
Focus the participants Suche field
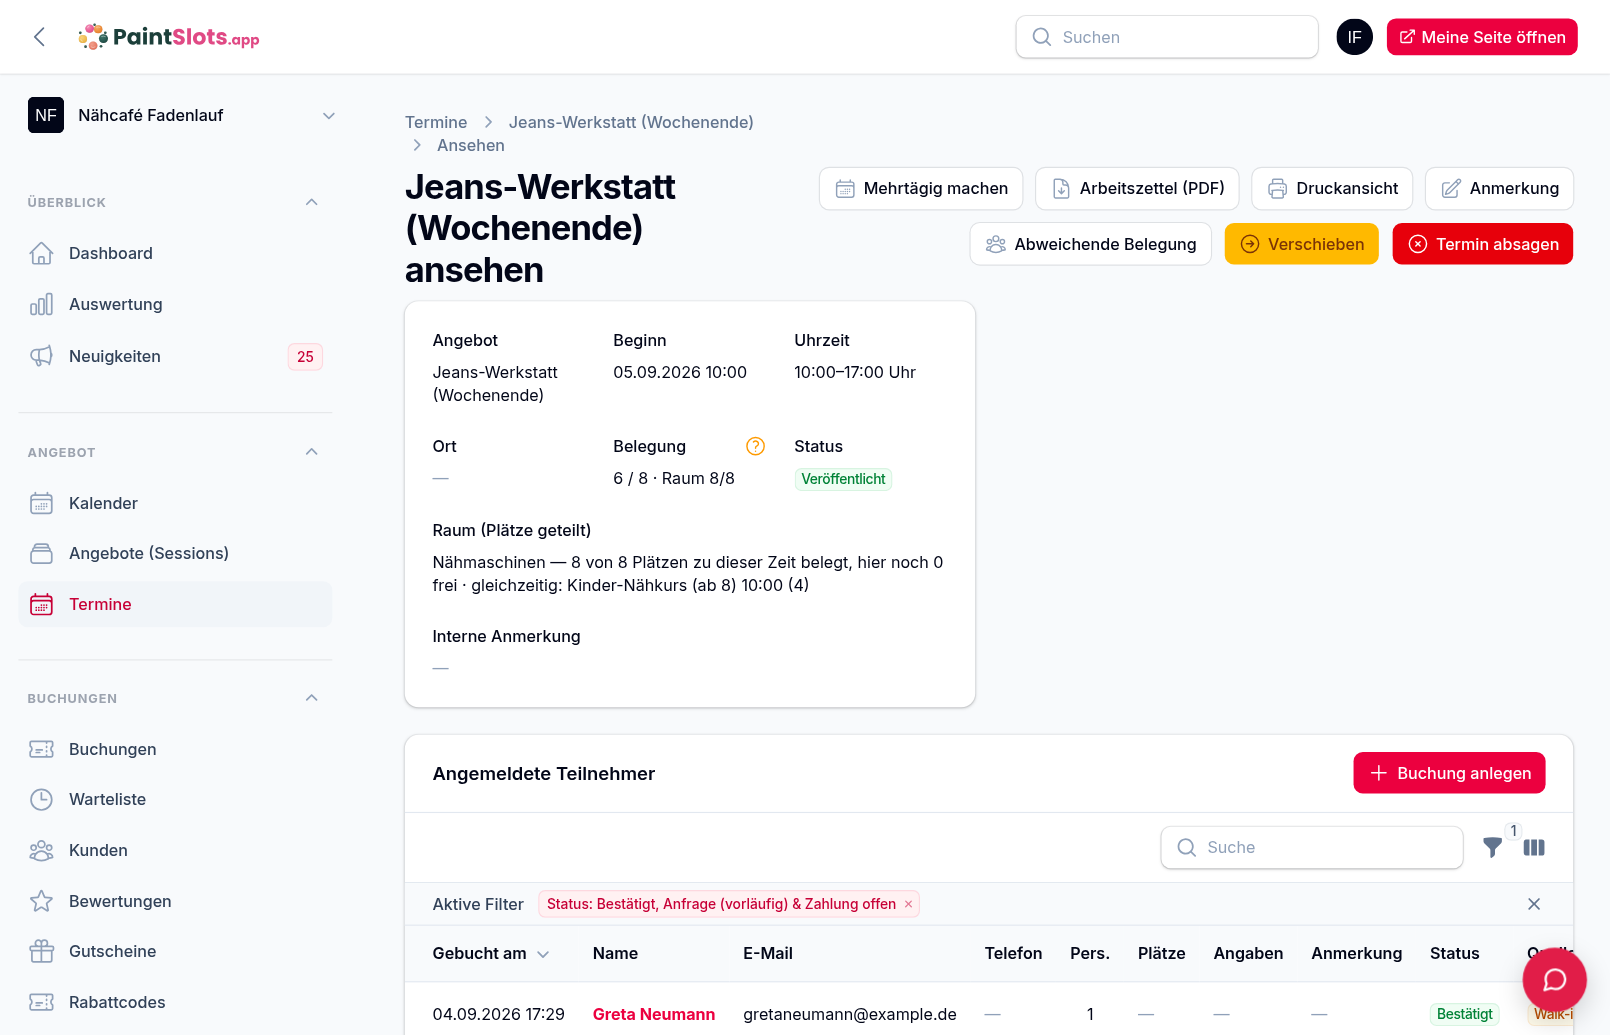(x=1312, y=847)
